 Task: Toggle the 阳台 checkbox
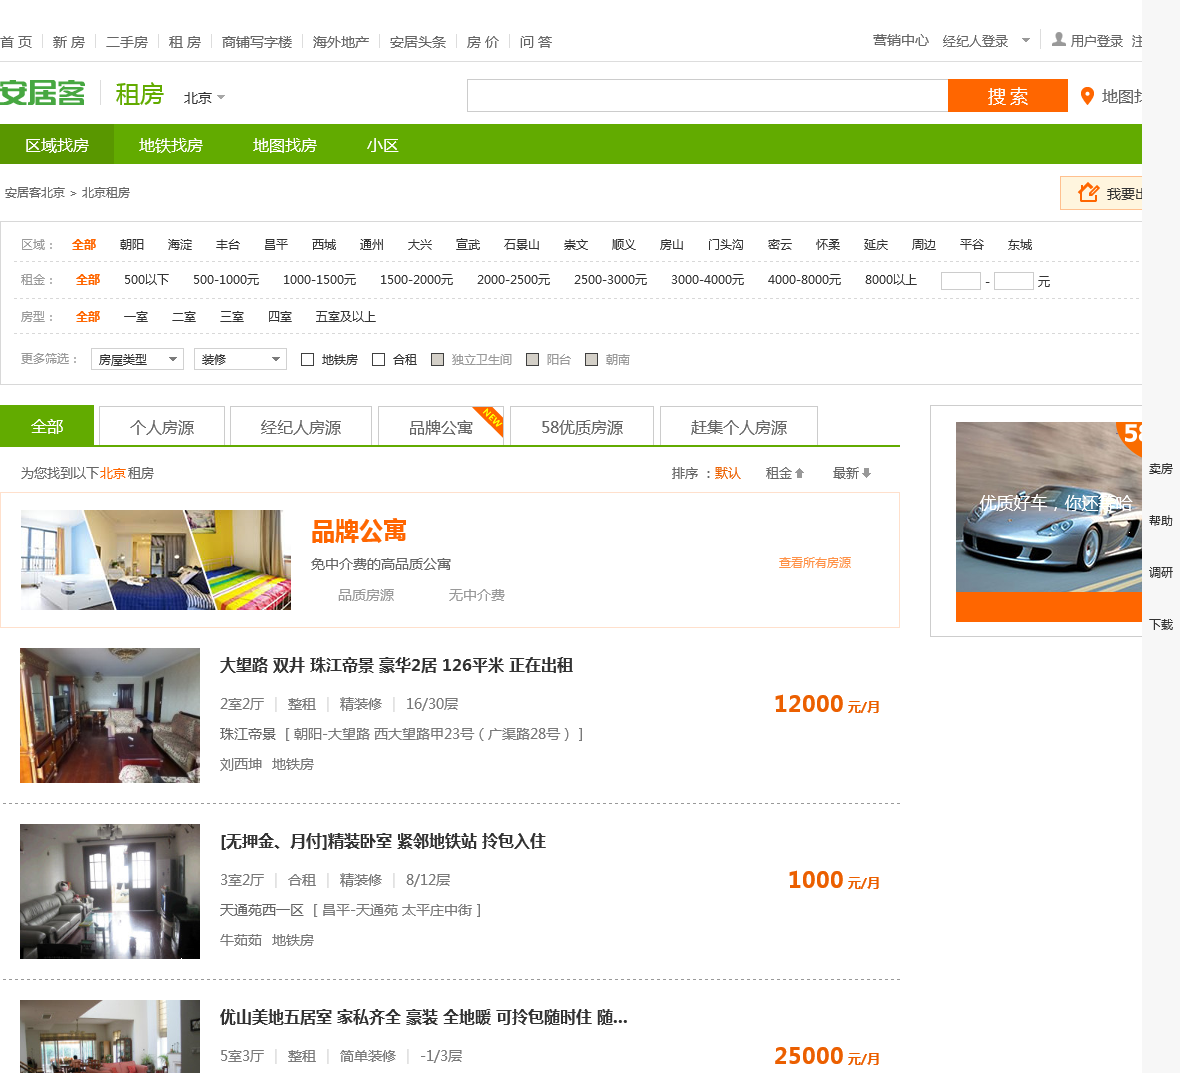tap(532, 360)
